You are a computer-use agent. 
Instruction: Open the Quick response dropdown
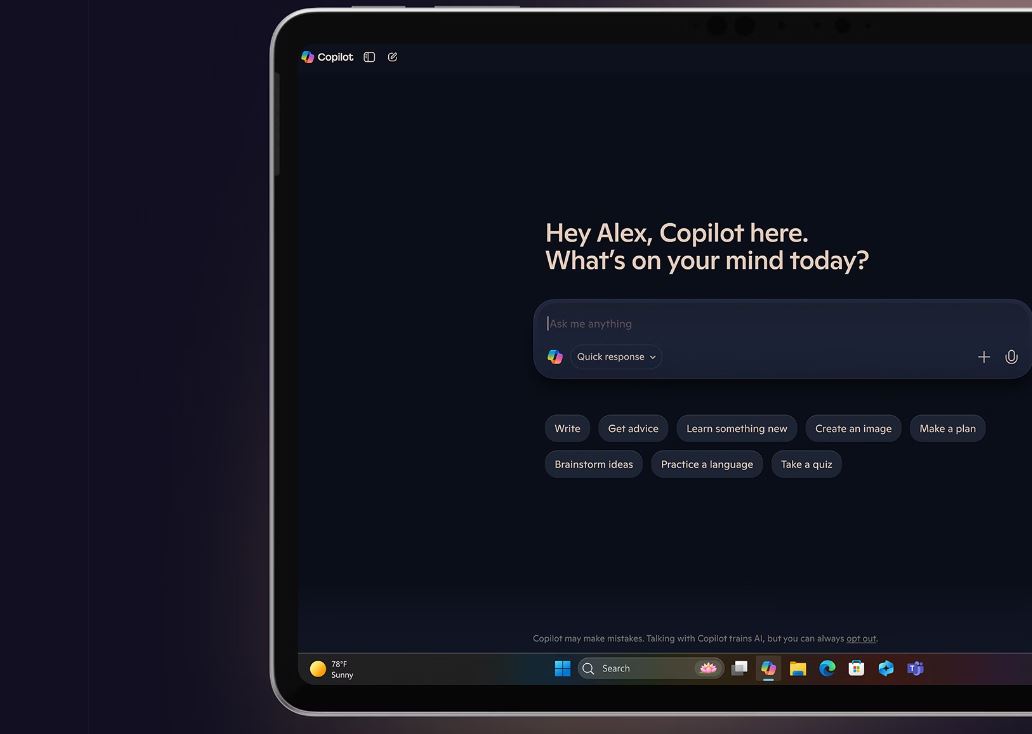click(x=616, y=357)
